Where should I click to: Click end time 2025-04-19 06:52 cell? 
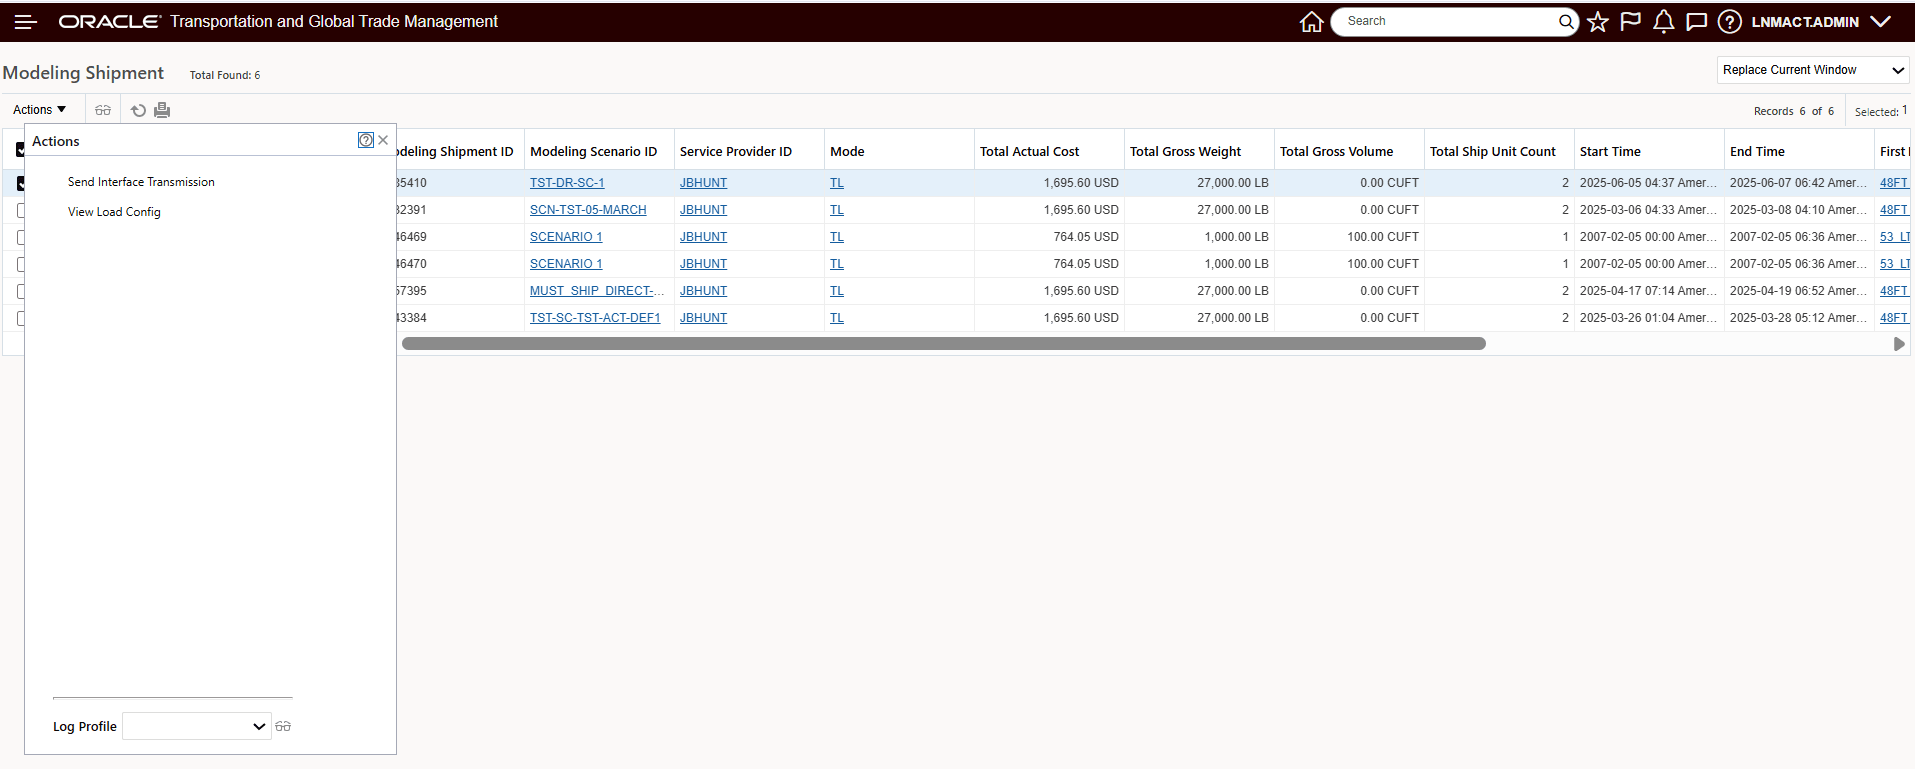(1798, 291)
